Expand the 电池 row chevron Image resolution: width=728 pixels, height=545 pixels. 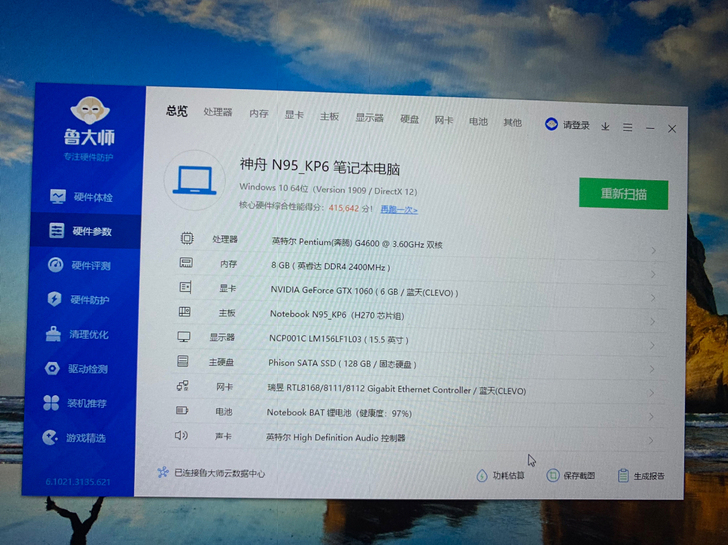pyautogui.click(x=651, y=417)
